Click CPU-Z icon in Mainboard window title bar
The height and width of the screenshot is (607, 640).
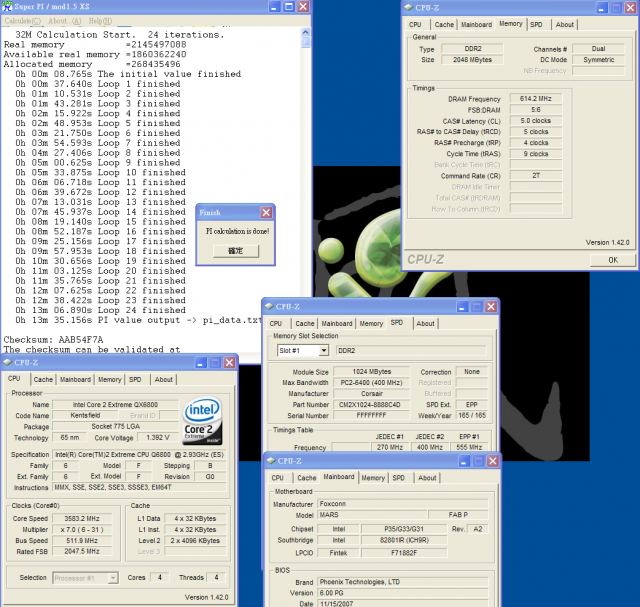[271, 460]
